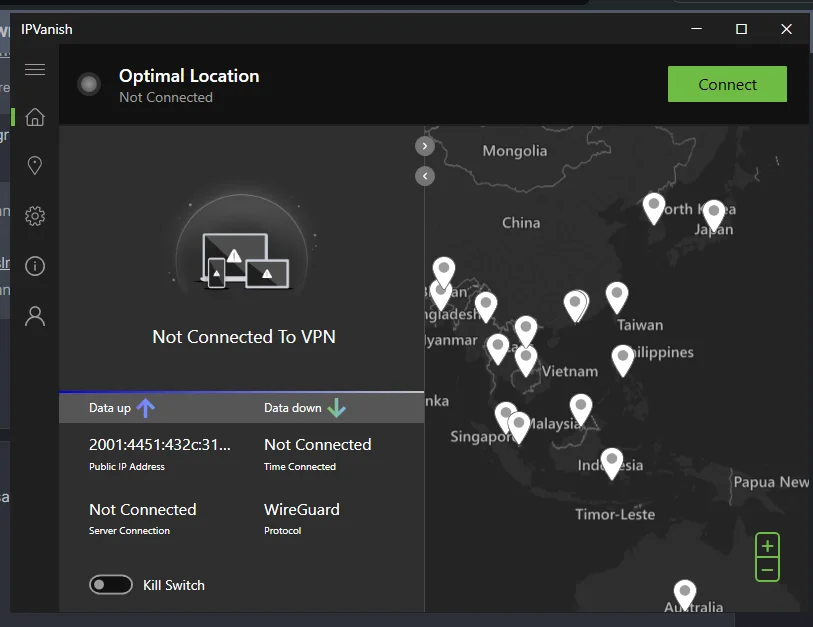Open the Info sidebar icon
The width and height of the screenshot is (813, 627).
(35, 266)
